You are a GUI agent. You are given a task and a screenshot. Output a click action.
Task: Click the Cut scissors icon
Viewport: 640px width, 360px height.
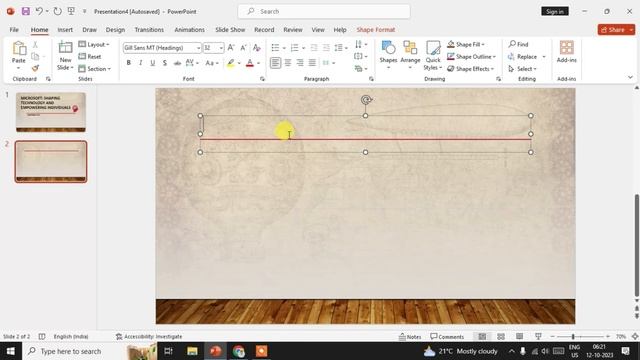35,44
